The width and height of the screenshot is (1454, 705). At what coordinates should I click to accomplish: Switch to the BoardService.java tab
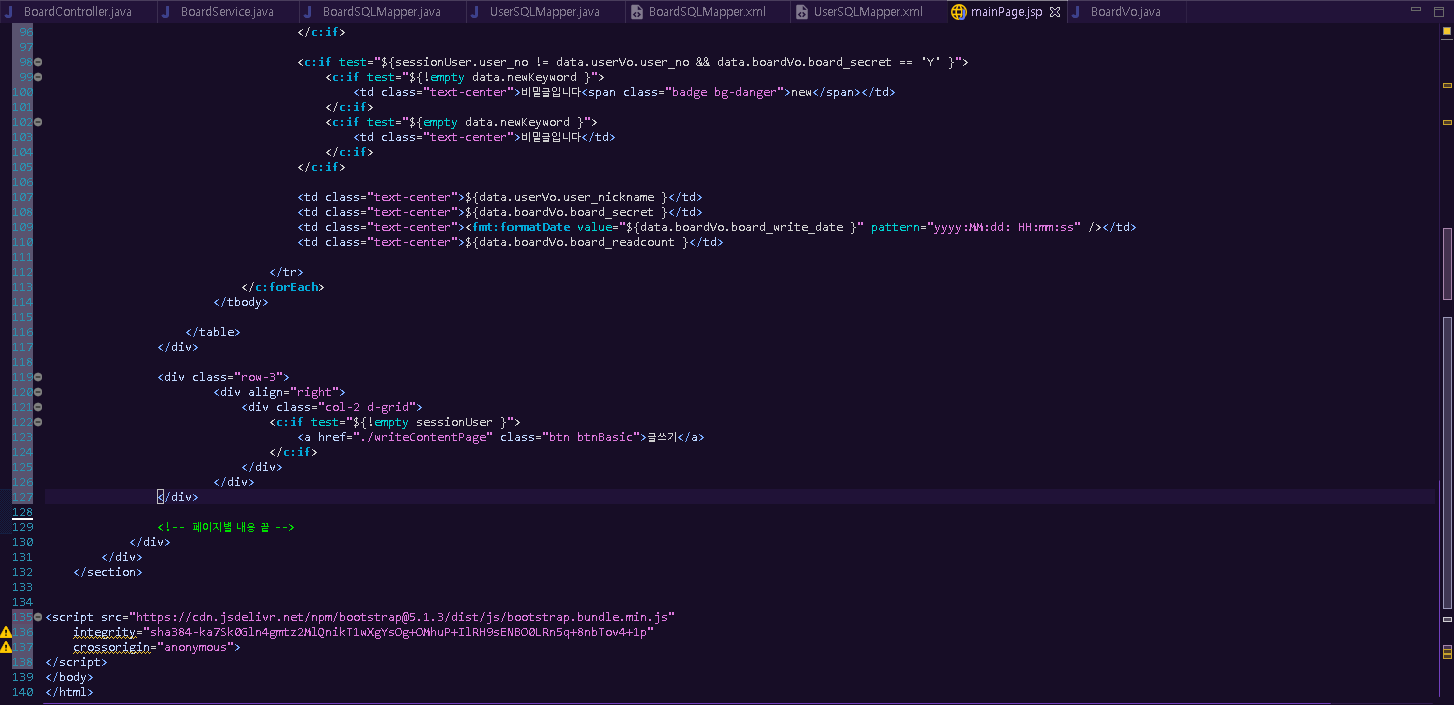point(227,12)
